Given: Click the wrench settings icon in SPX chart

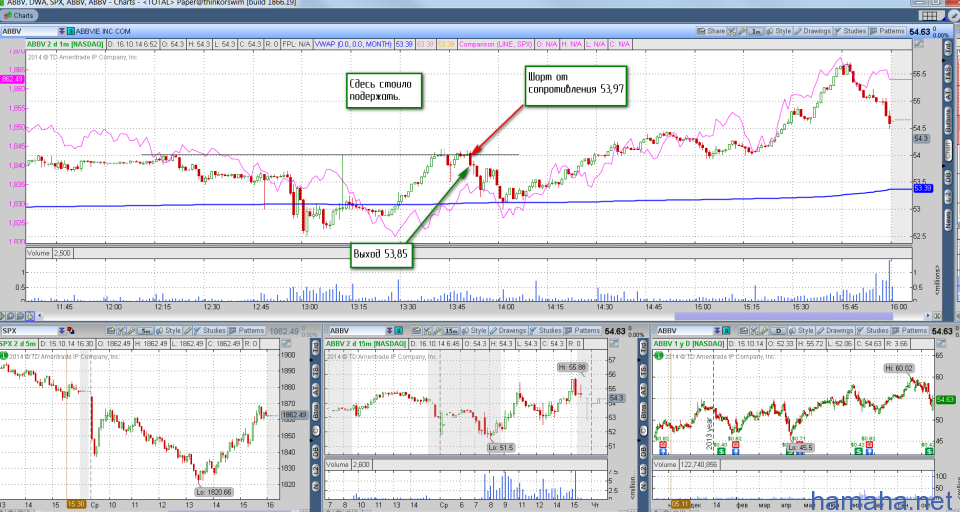Looking at the screenshot, I should [x=131, y=331].
